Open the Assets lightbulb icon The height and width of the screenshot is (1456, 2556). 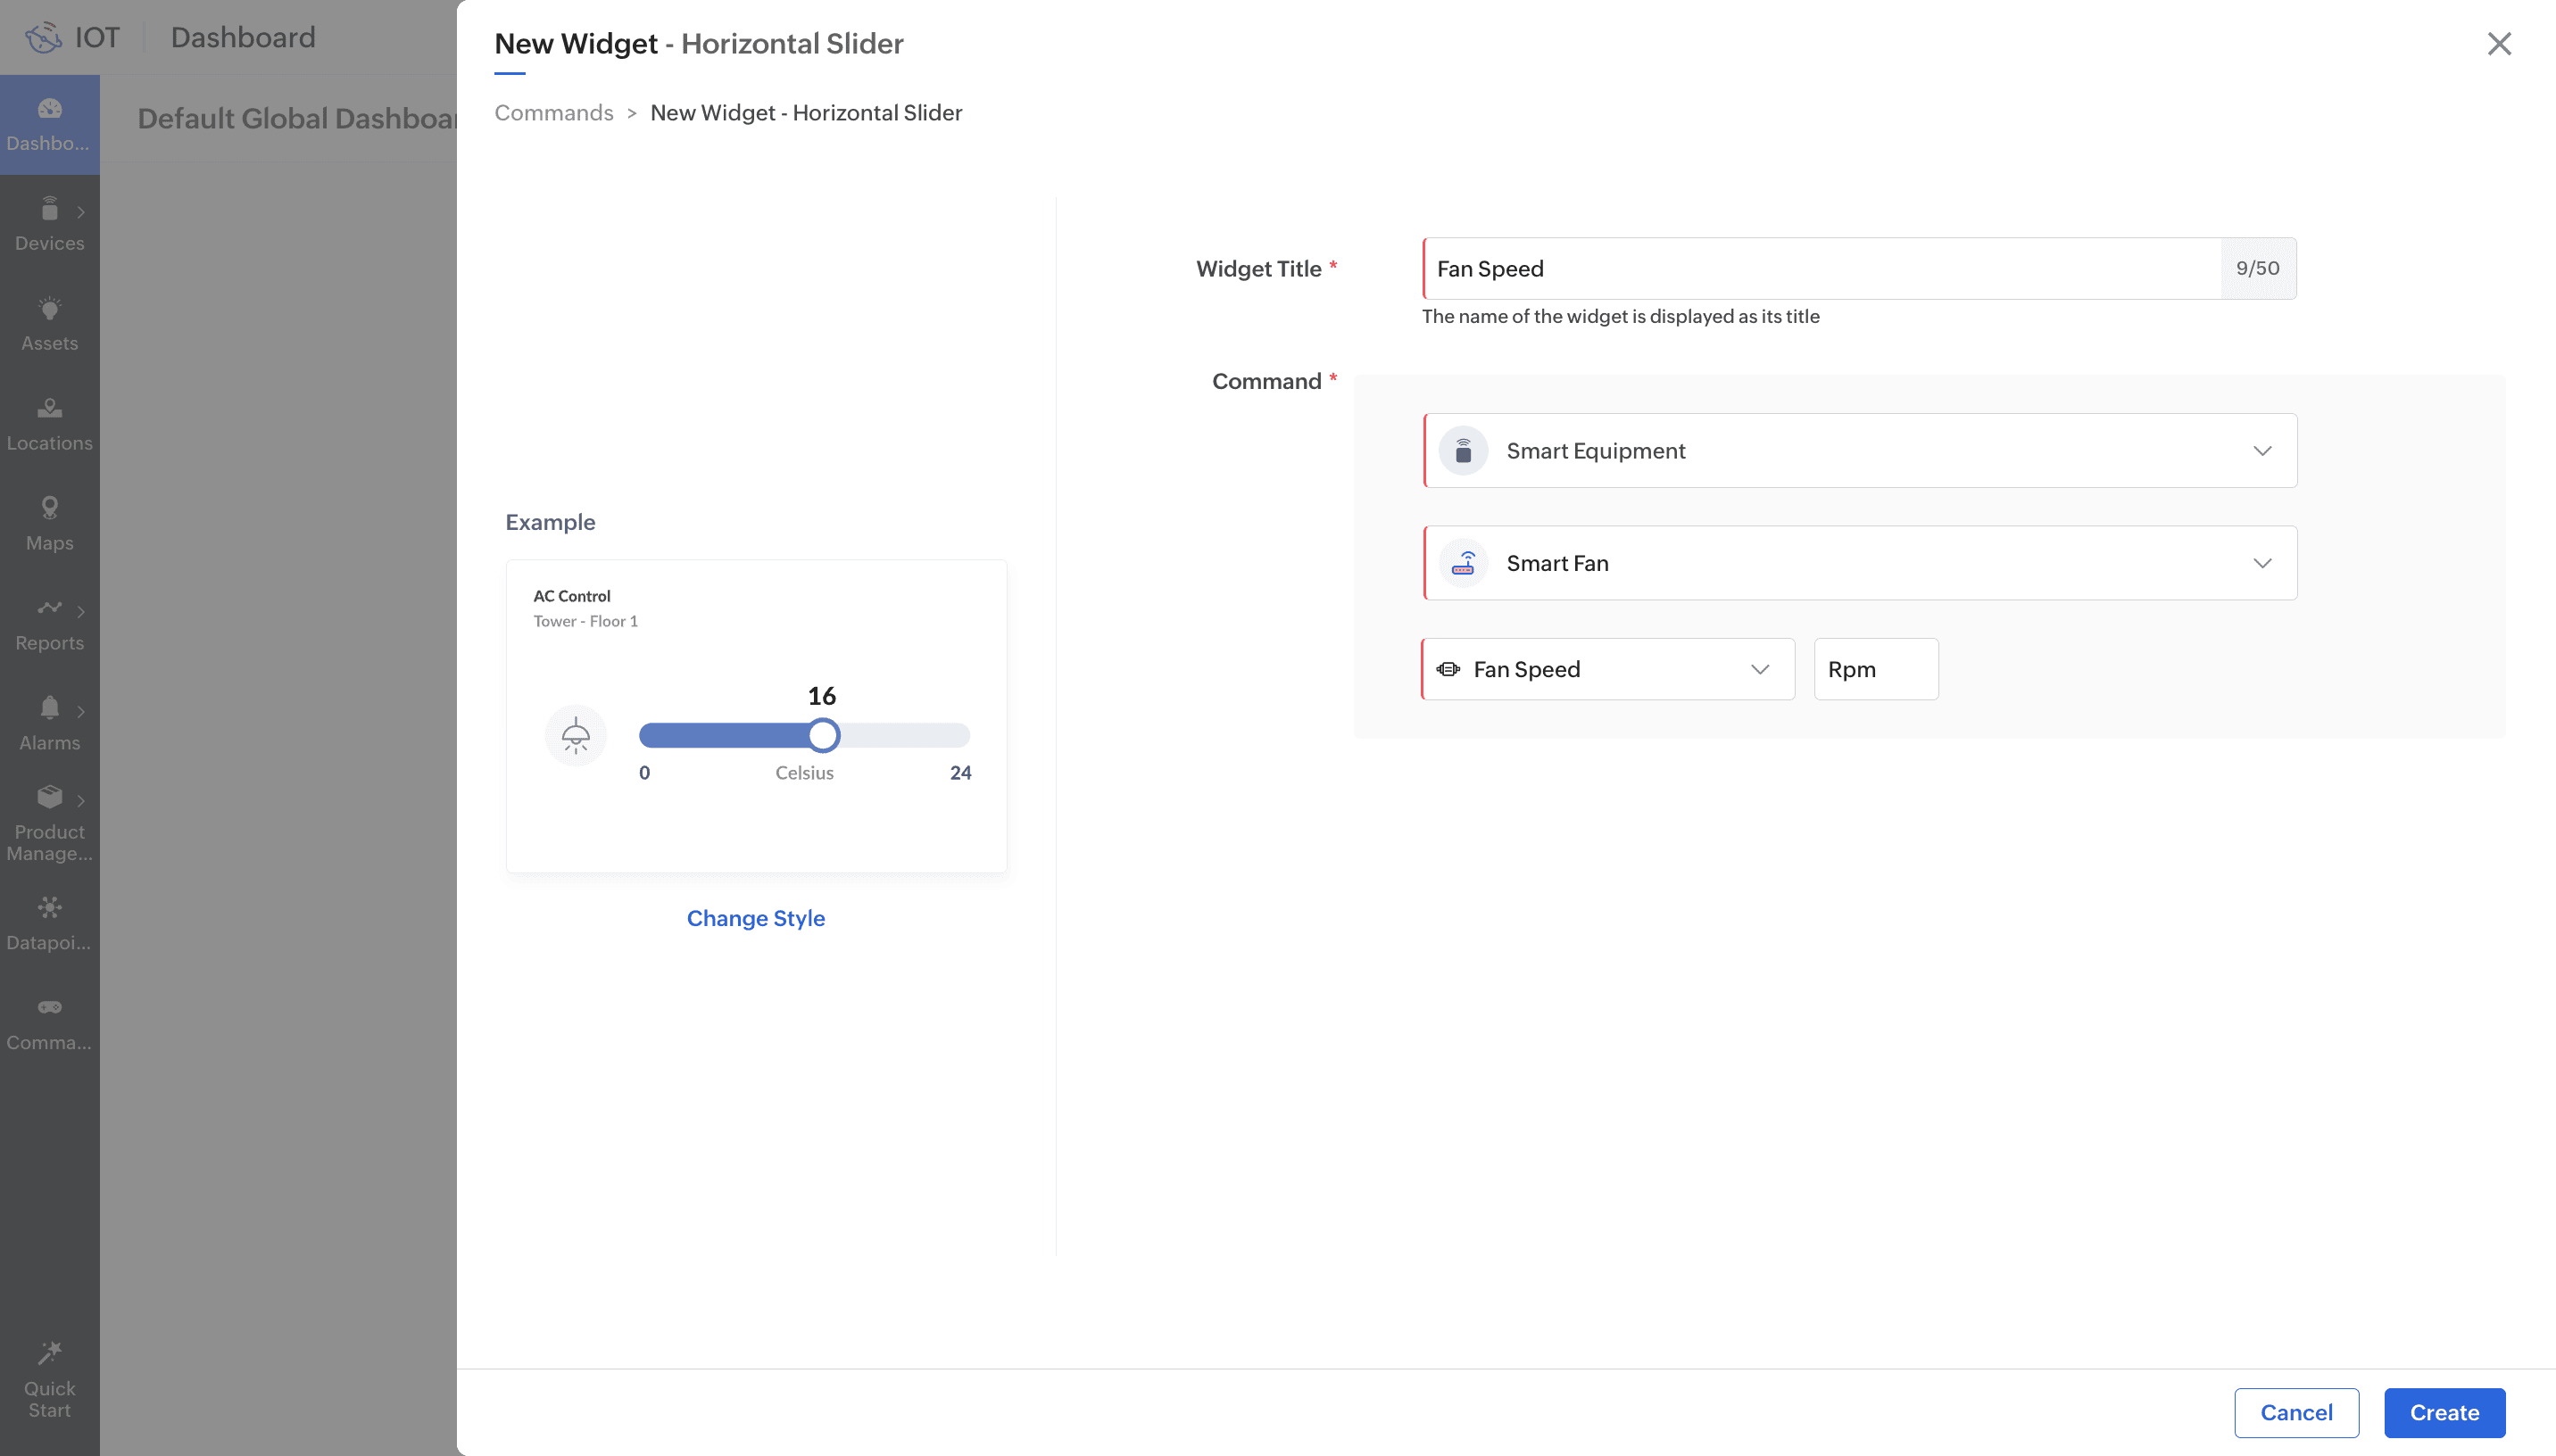tap(49, 309)
